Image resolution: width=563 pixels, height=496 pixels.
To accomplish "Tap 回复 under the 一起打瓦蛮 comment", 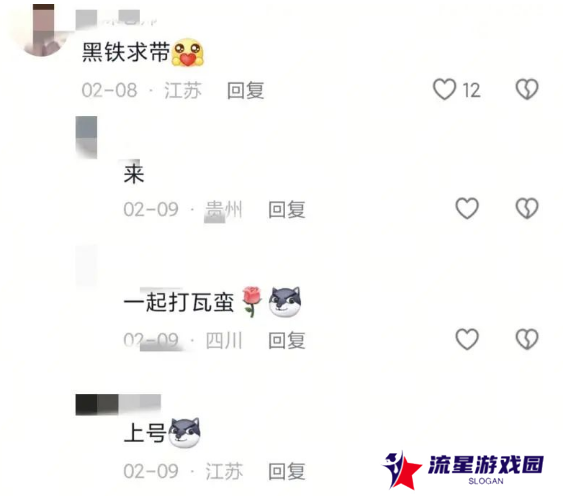I will [287, 340].
